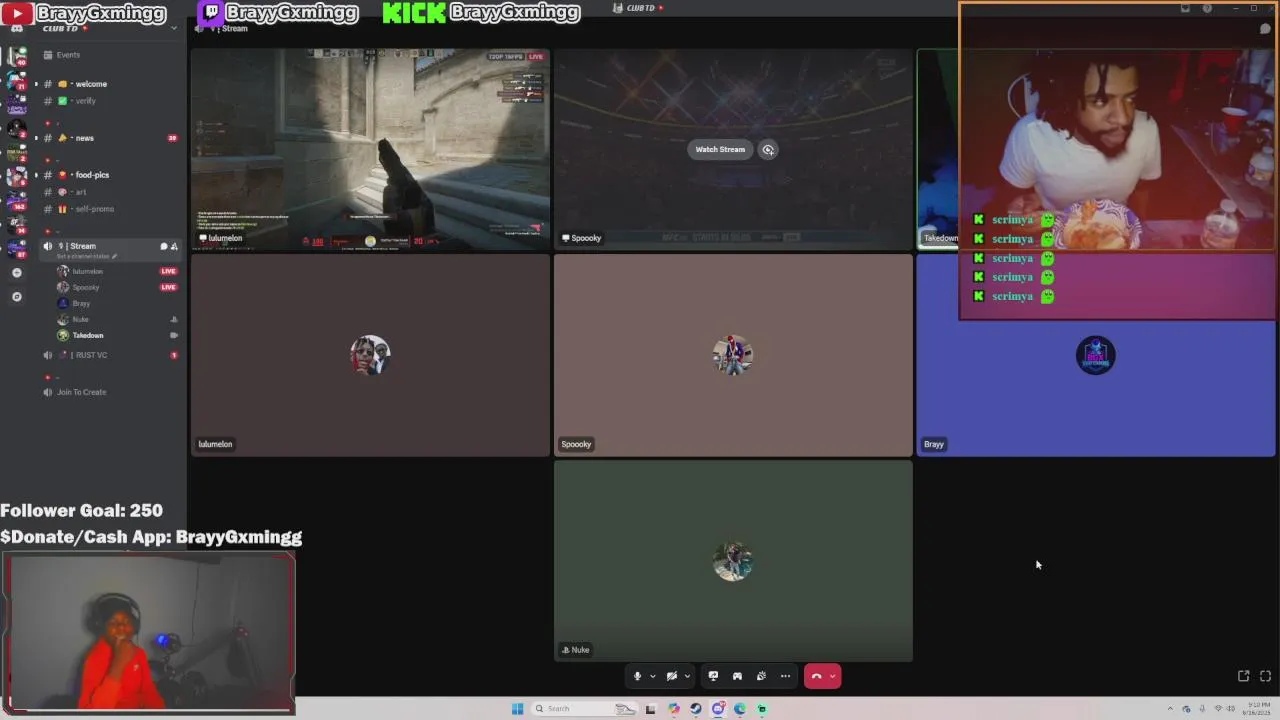
Task: Open the Windows Start menu
Action: pyautogui.click(x=517, y=708)
